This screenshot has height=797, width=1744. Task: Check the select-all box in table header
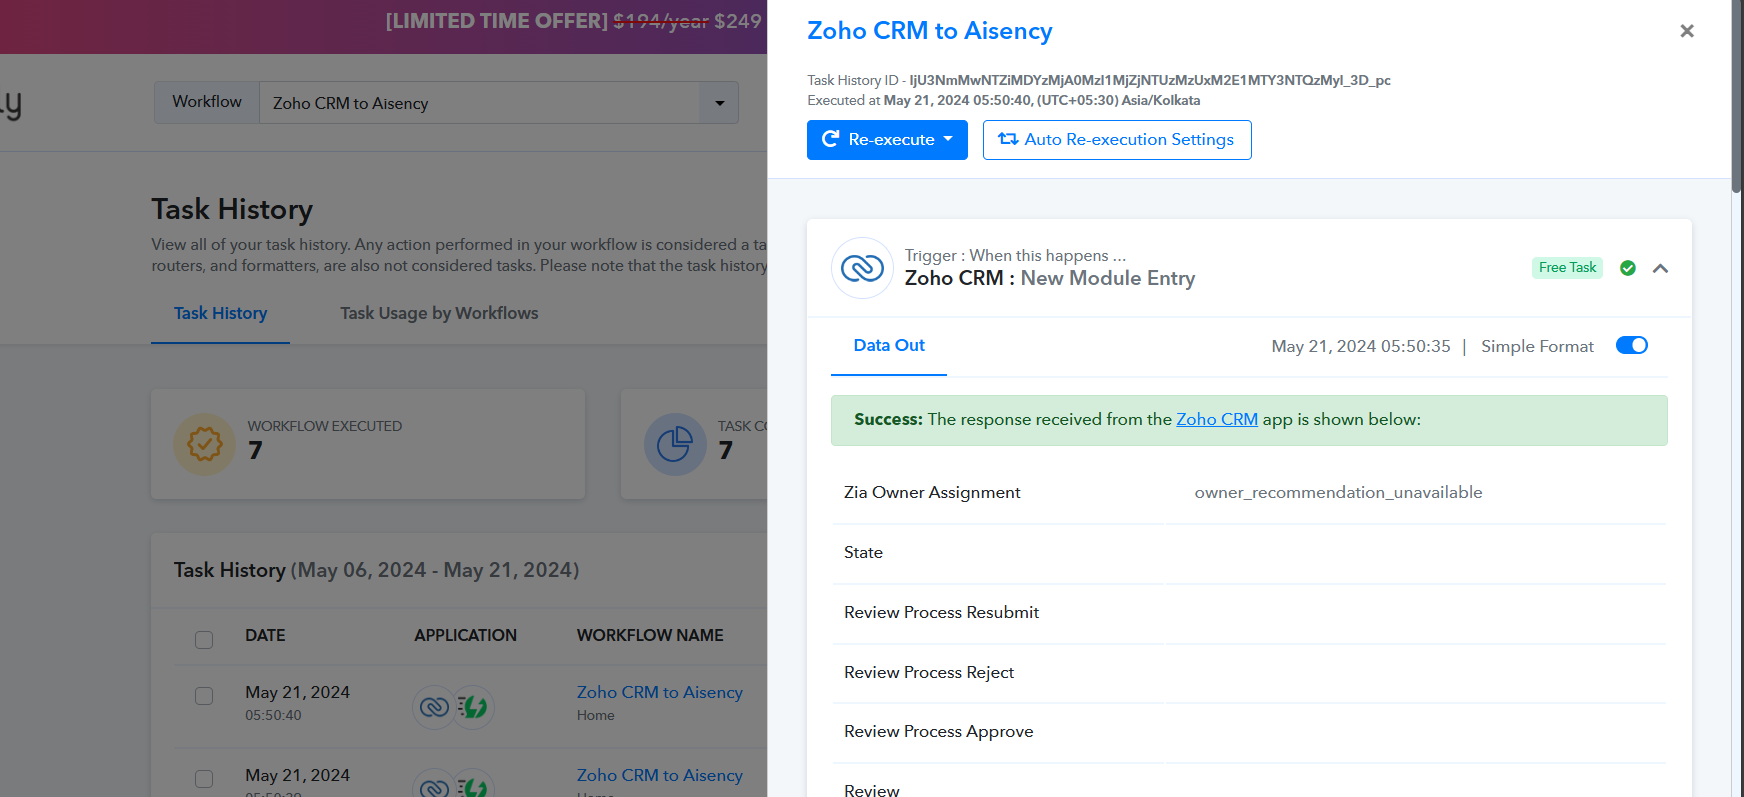[204, 639]
